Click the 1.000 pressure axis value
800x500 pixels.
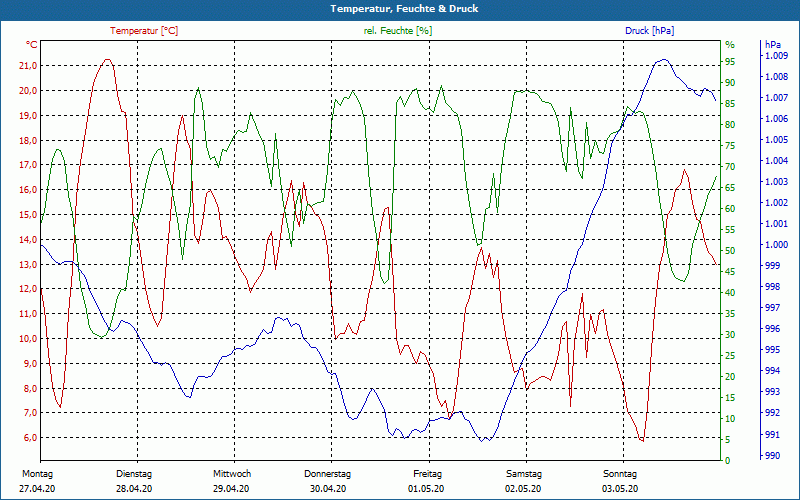(x=776, y=245)
